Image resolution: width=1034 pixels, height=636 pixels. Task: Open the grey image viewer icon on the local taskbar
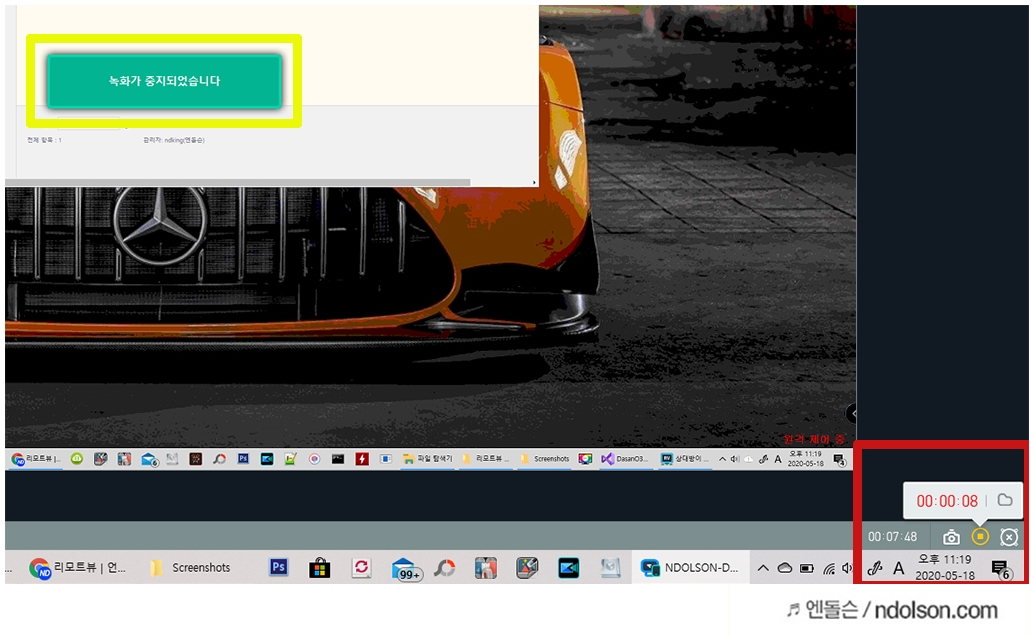coord(610,567)
